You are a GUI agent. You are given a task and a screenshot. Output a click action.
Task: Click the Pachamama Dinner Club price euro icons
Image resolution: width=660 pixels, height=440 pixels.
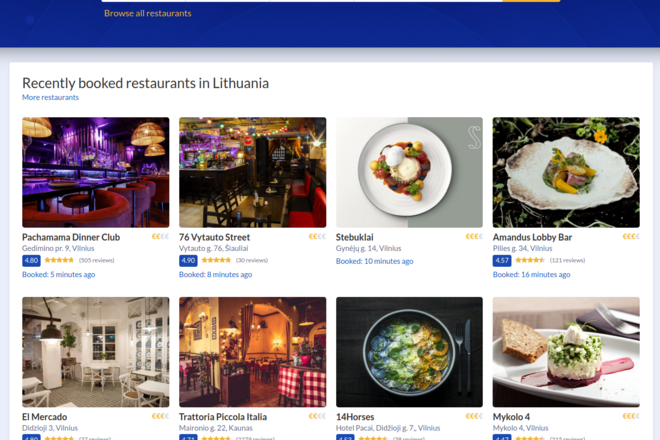160,237
